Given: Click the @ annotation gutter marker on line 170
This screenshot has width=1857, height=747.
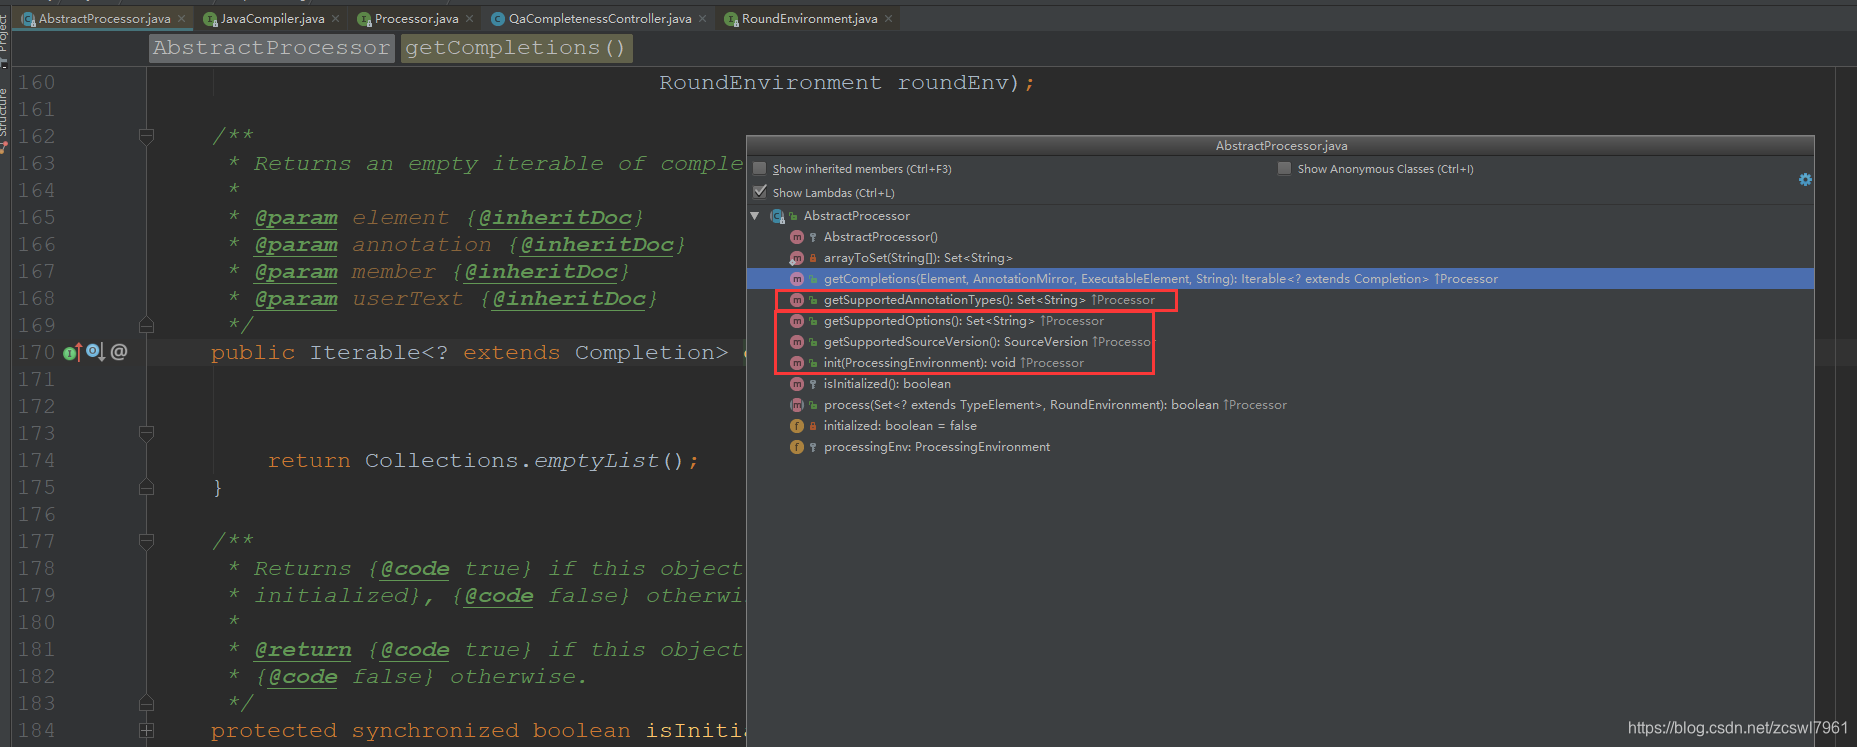Looking at the screenshot, I should click(119, 352).
